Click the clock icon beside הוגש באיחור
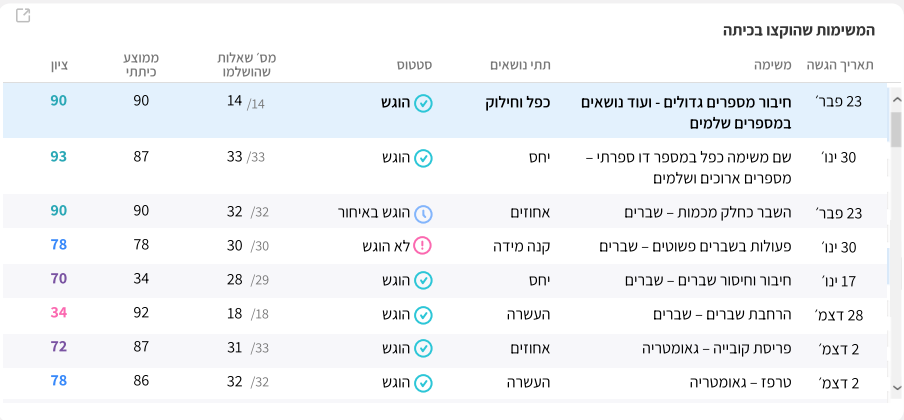904x420 pixels. (423, 213)
